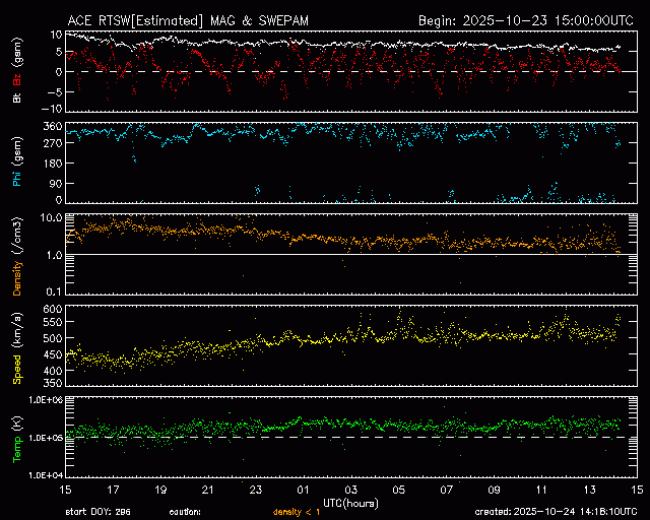This screenshot has width=650, height=520.
Task: Click the UTC(hours) x-axis label
Action: pos(349,500)
